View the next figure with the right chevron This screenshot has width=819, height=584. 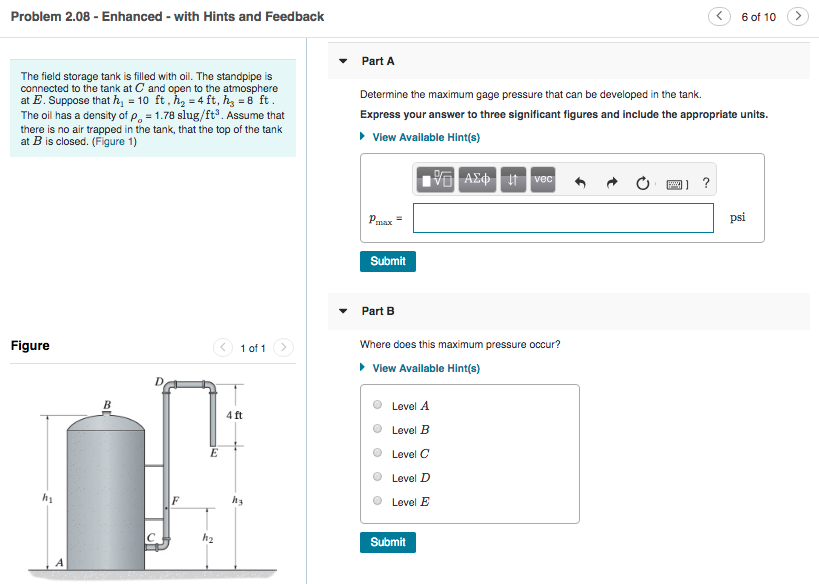coord(281,347)
